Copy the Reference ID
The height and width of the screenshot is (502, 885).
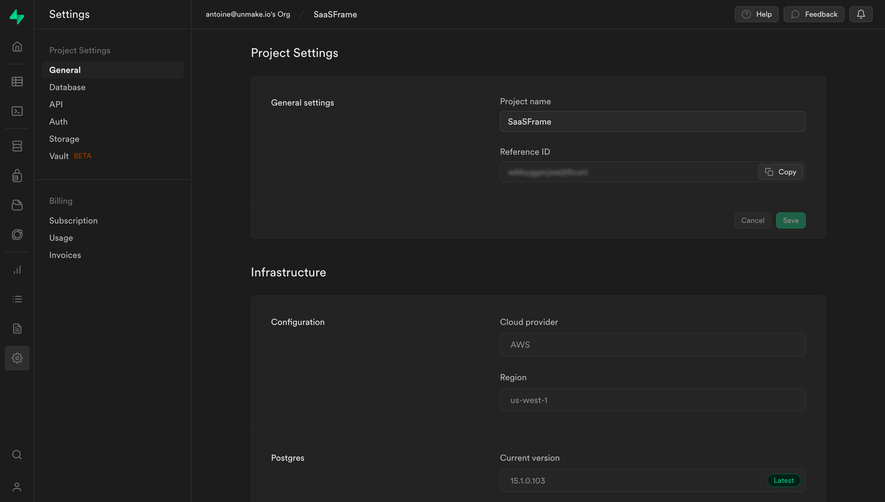click(781, 172)
